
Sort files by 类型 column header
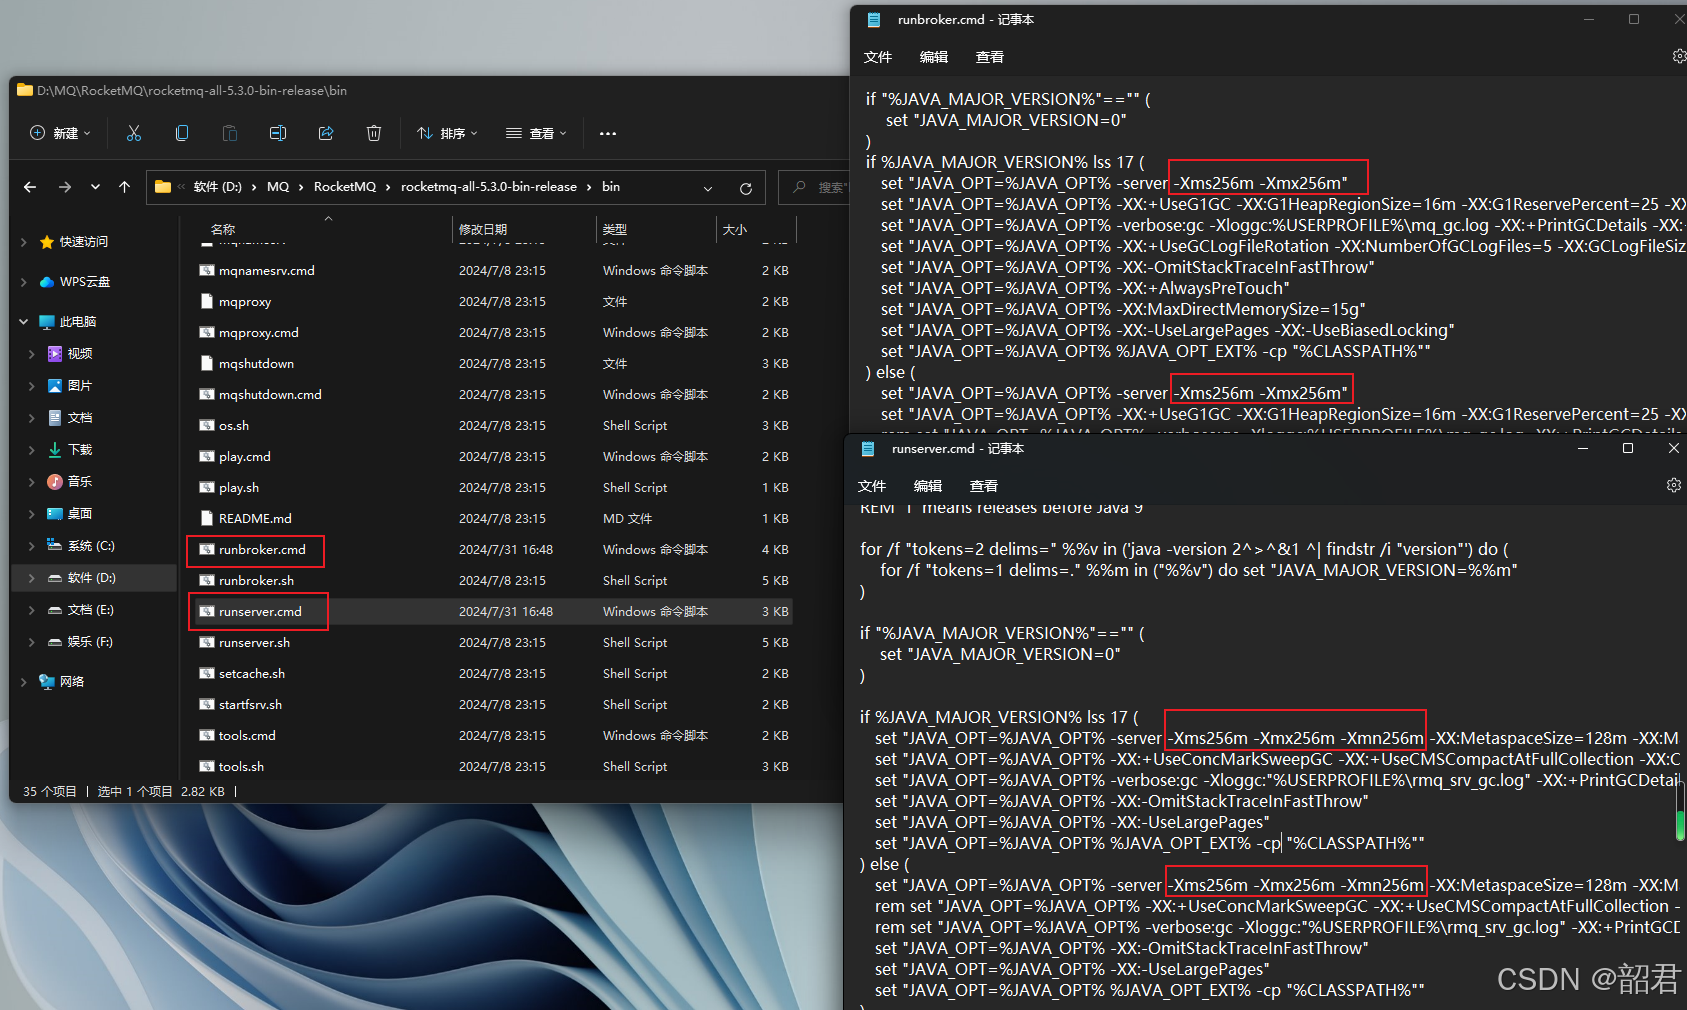coord(615,229)
